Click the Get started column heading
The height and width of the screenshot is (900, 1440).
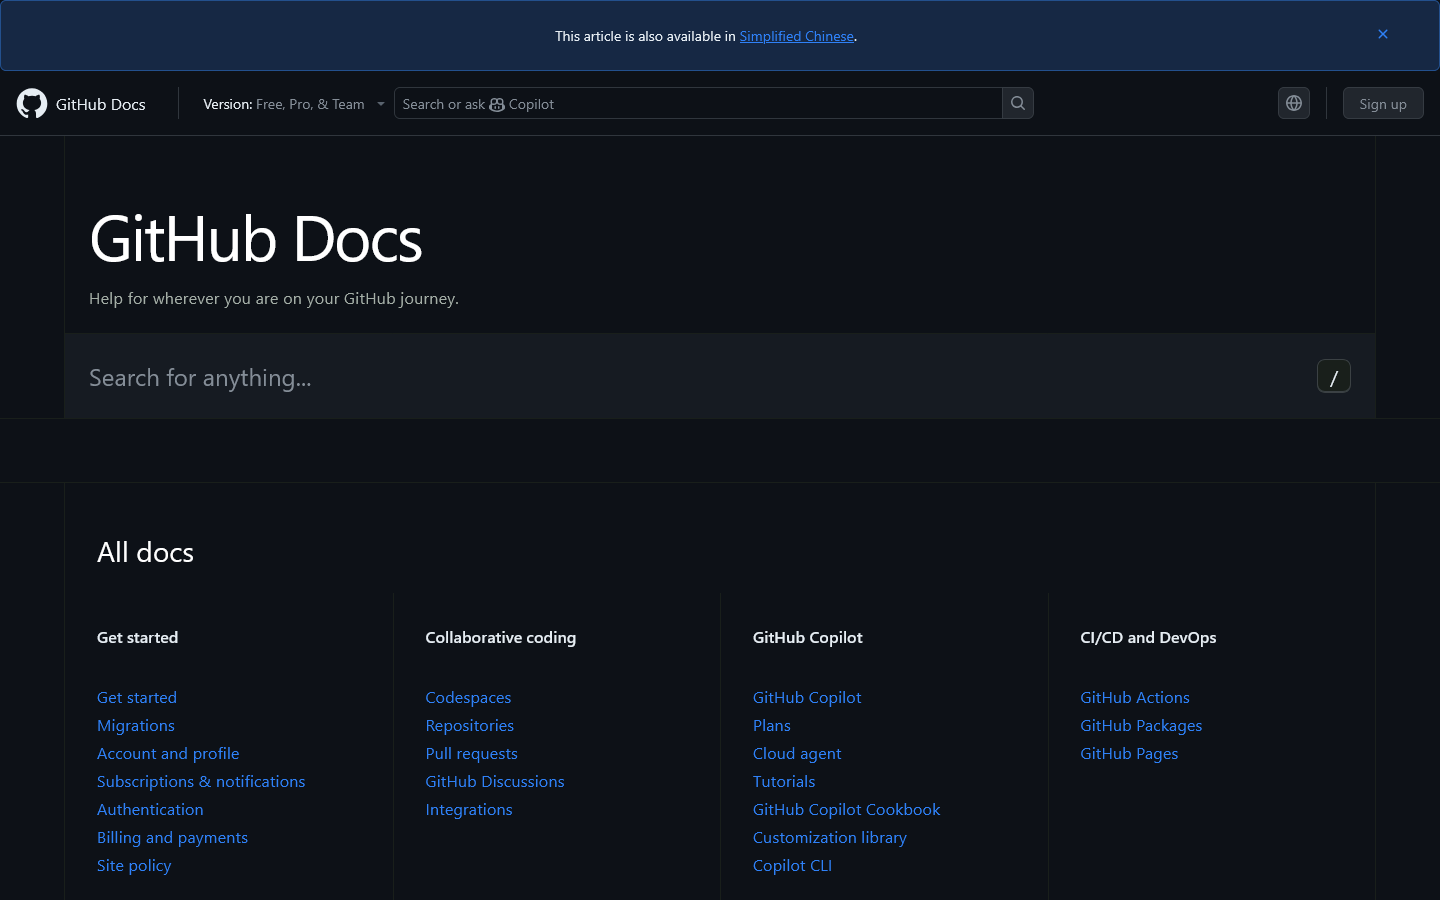point(138,637)
